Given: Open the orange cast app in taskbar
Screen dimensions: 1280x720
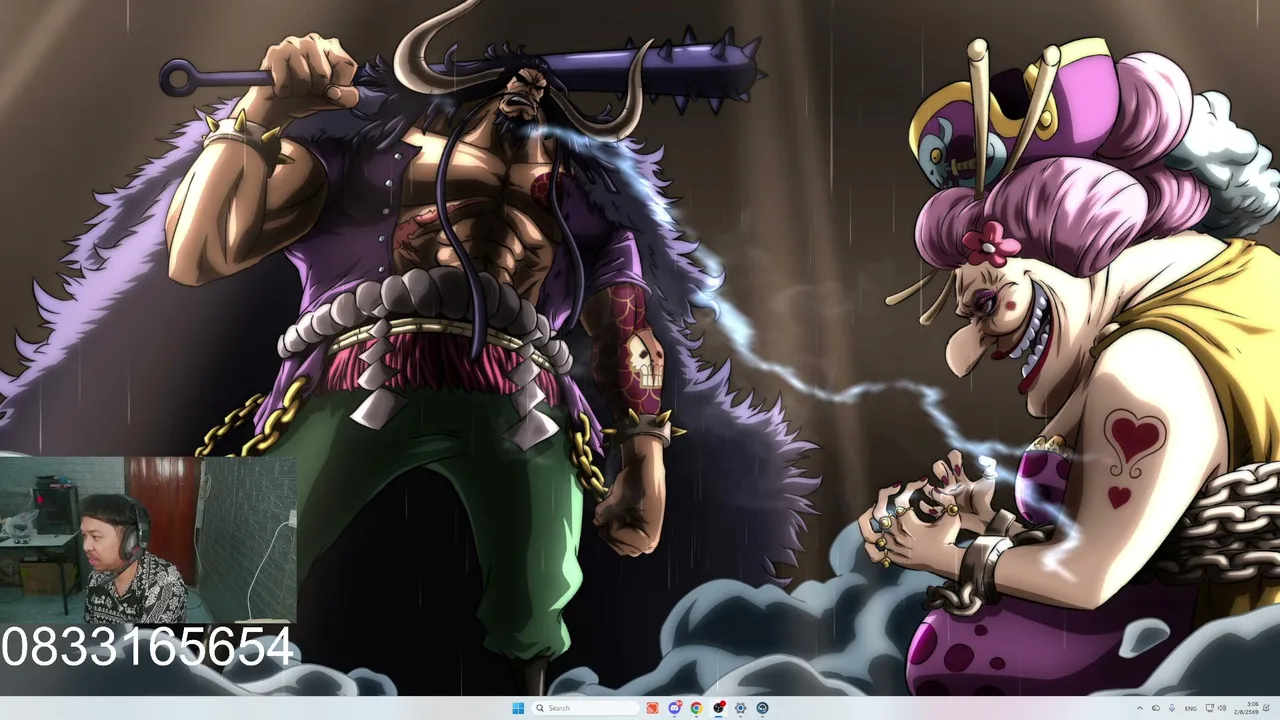Looking at the screenshot, I should (x=652, y=708).
